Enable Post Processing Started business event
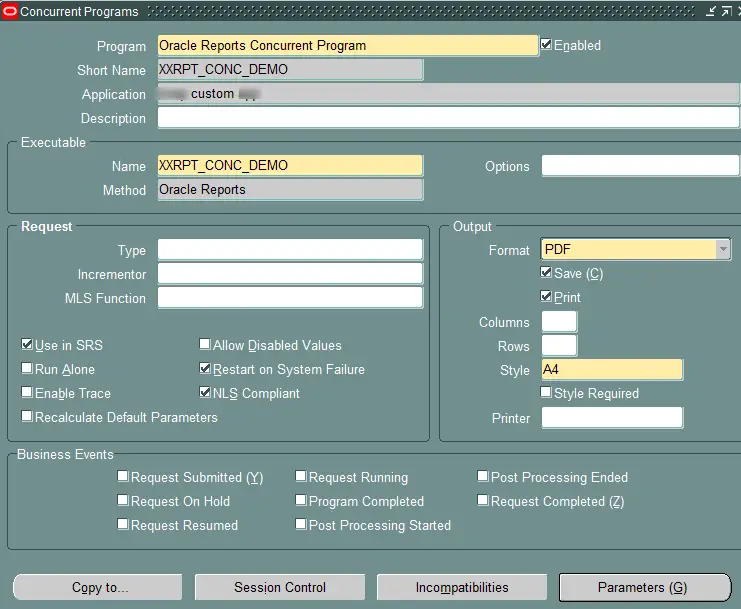Viewport: 741px width, 609px height. coord(301,524)
